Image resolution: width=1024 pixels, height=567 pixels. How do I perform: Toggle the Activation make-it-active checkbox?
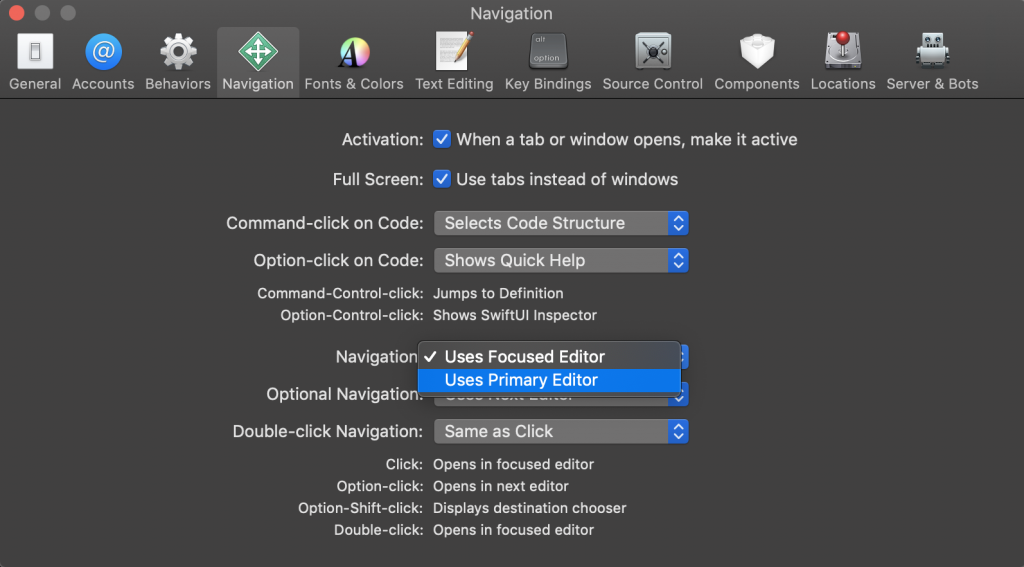tap(442, 140)
